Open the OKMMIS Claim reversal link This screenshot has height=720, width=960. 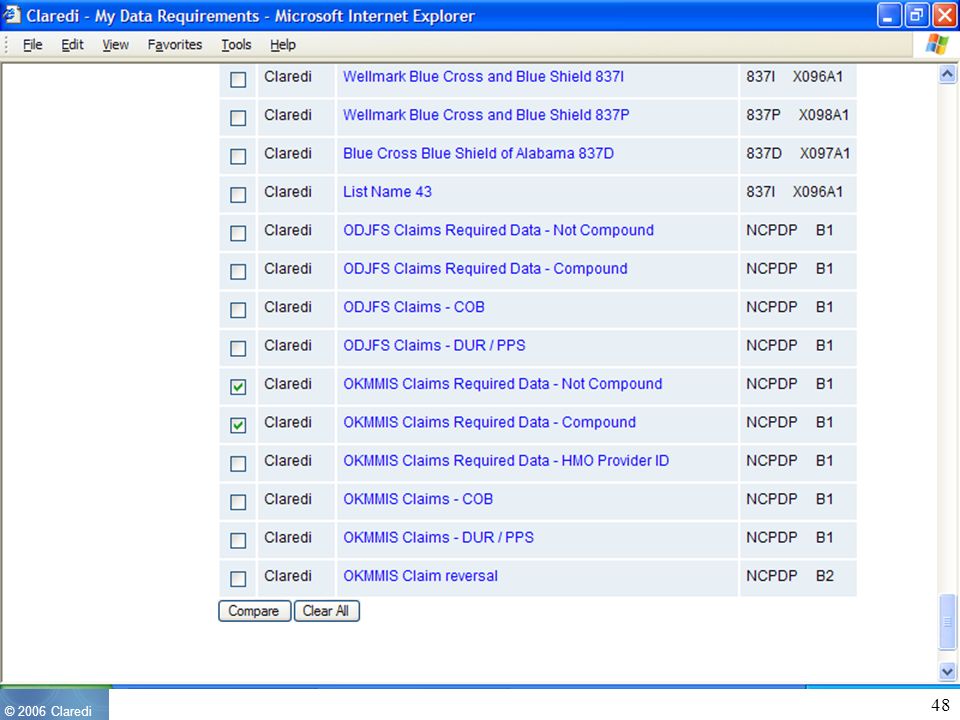tap(420, 576)
